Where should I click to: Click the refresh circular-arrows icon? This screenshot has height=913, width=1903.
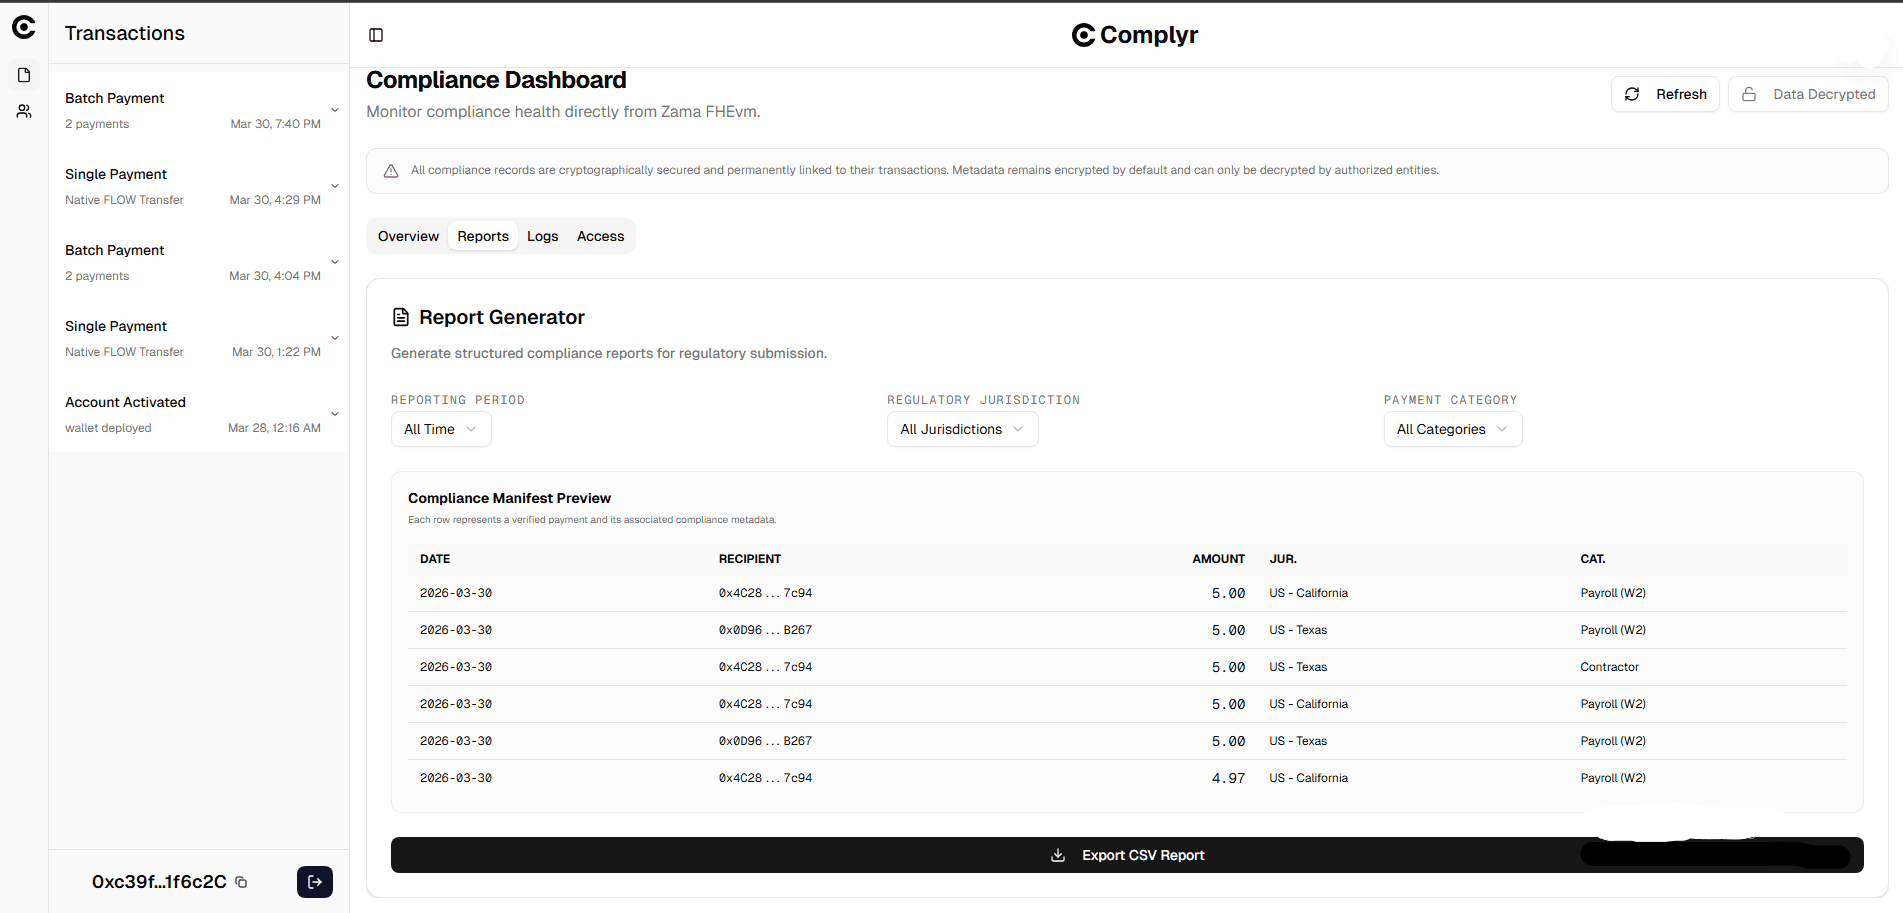[x=1632, y=93]
